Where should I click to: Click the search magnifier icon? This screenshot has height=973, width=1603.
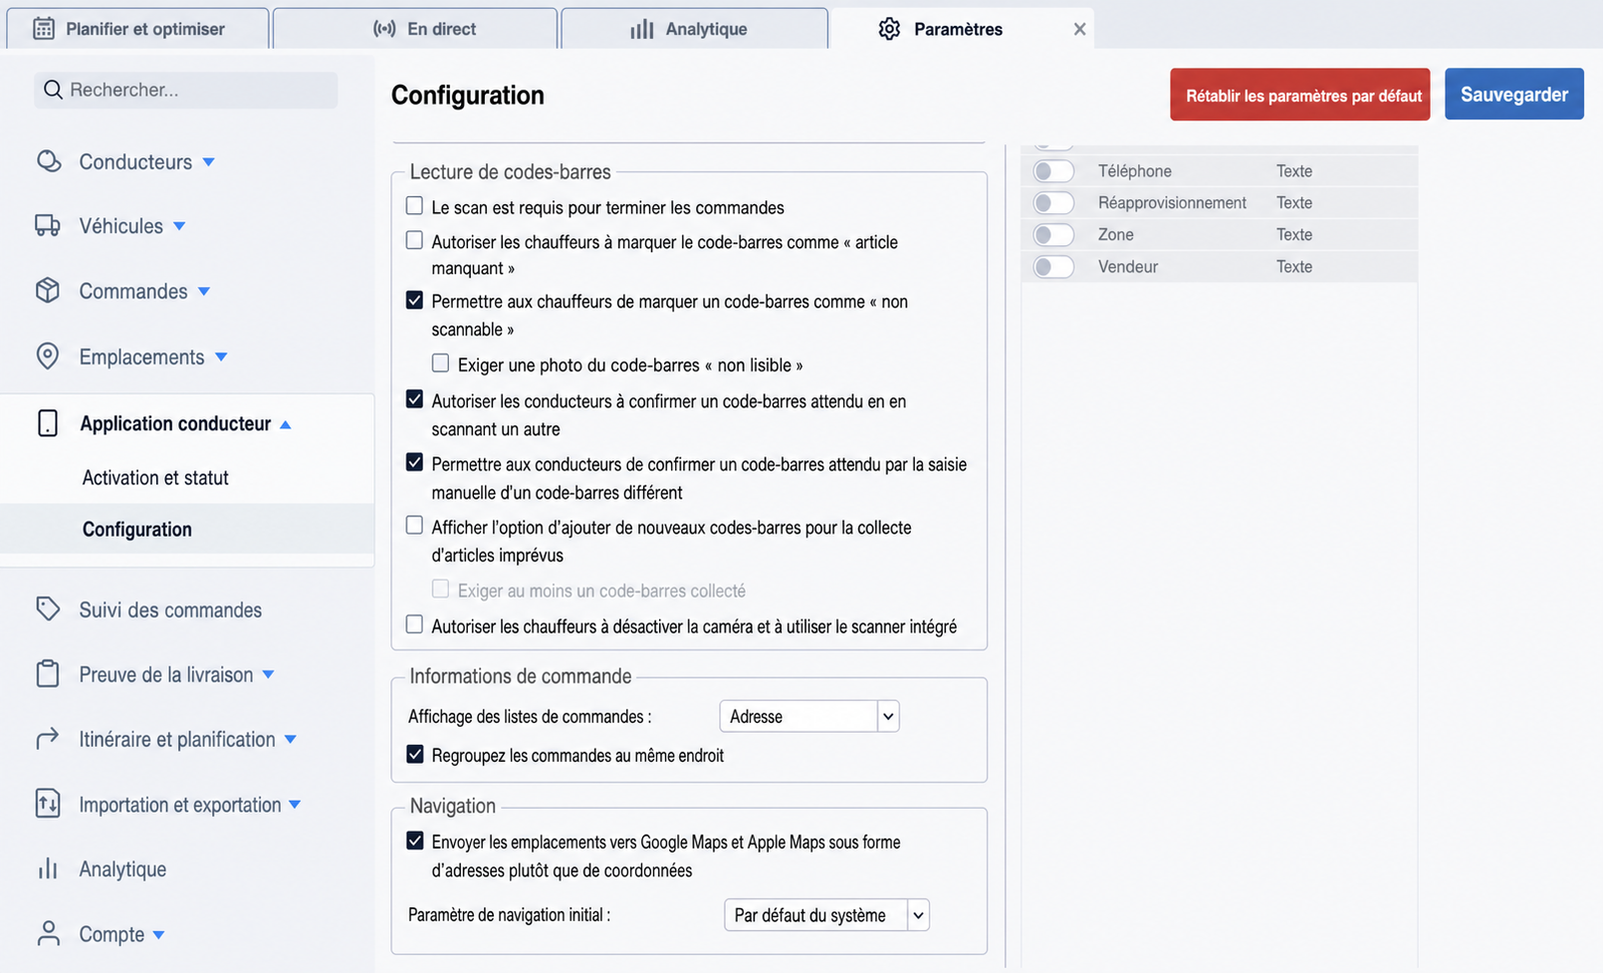pos(53,90)
